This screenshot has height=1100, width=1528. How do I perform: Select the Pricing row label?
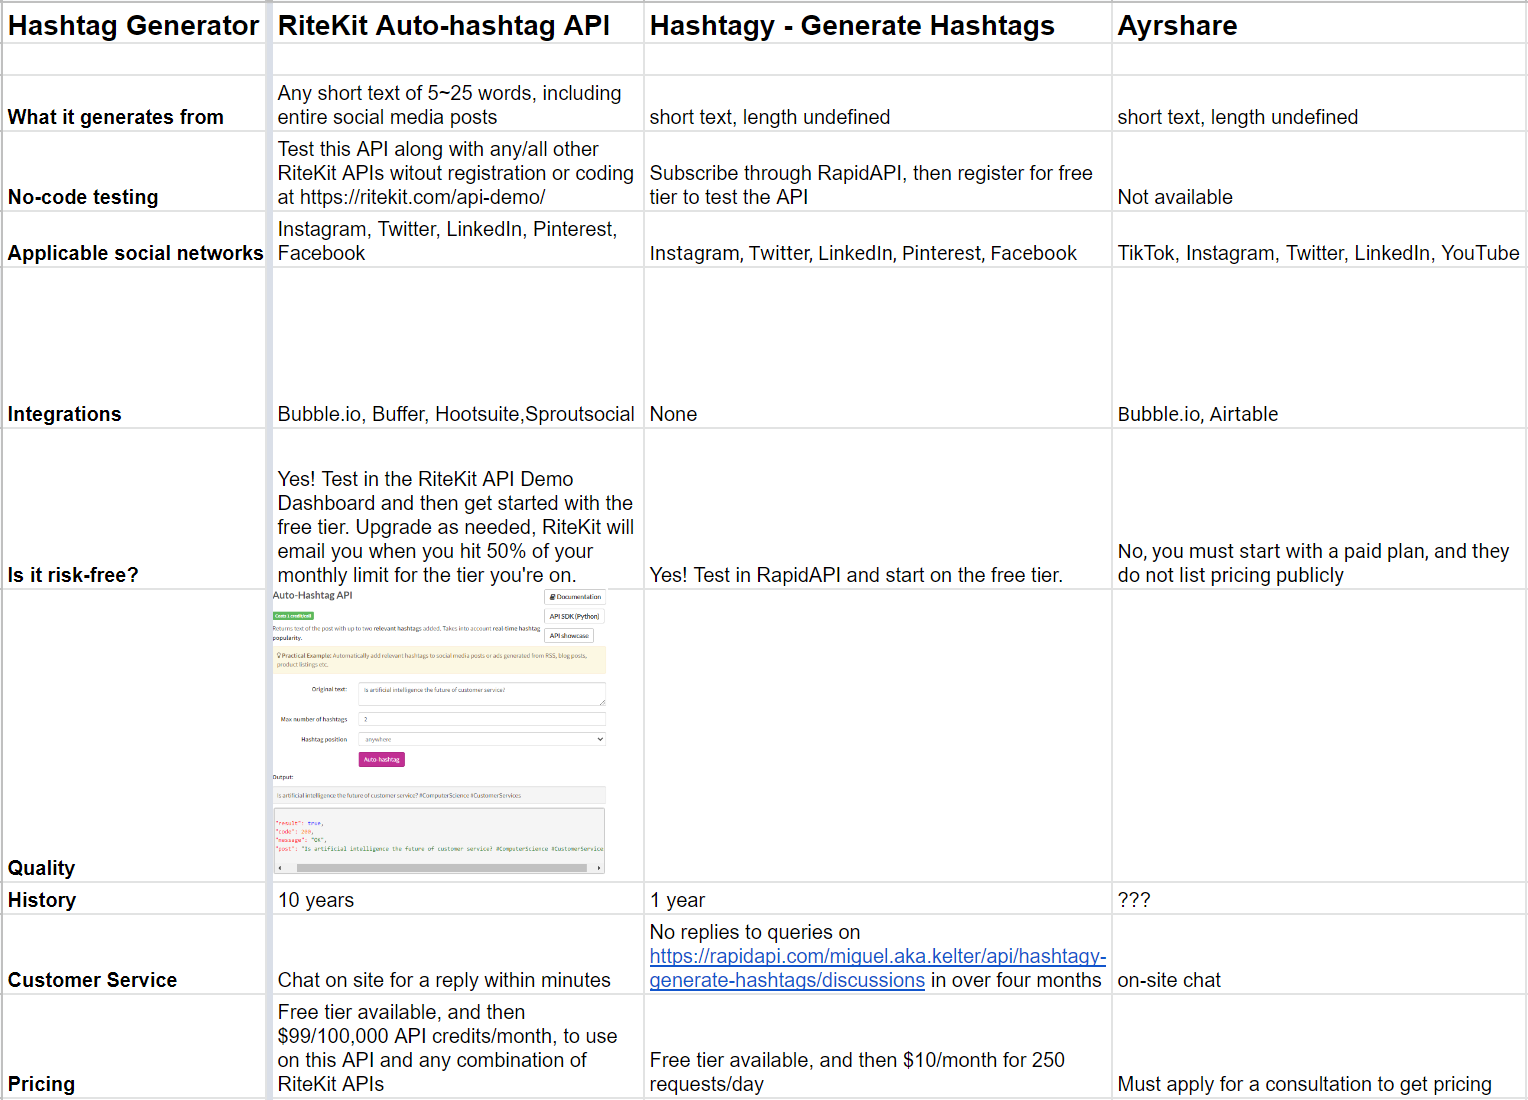[133, 1047]
